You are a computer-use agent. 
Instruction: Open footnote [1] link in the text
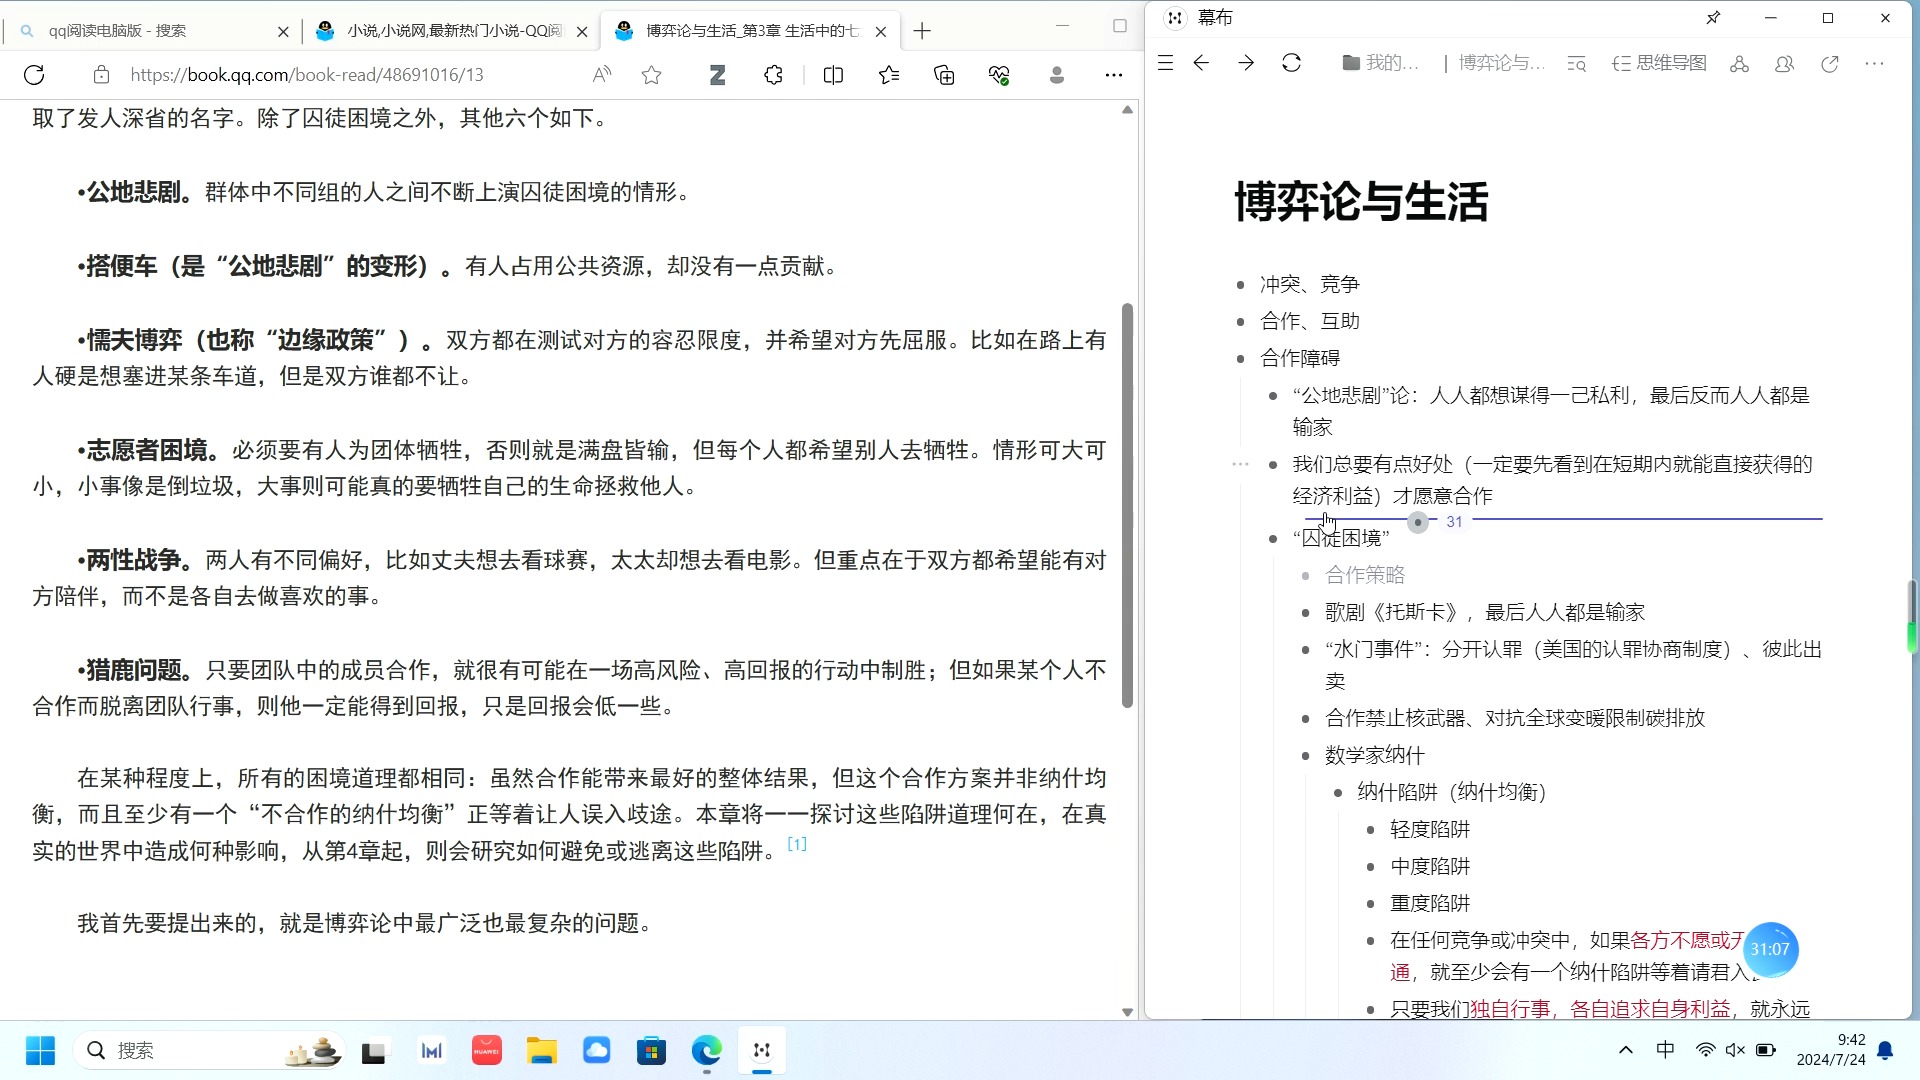point(797,844)
